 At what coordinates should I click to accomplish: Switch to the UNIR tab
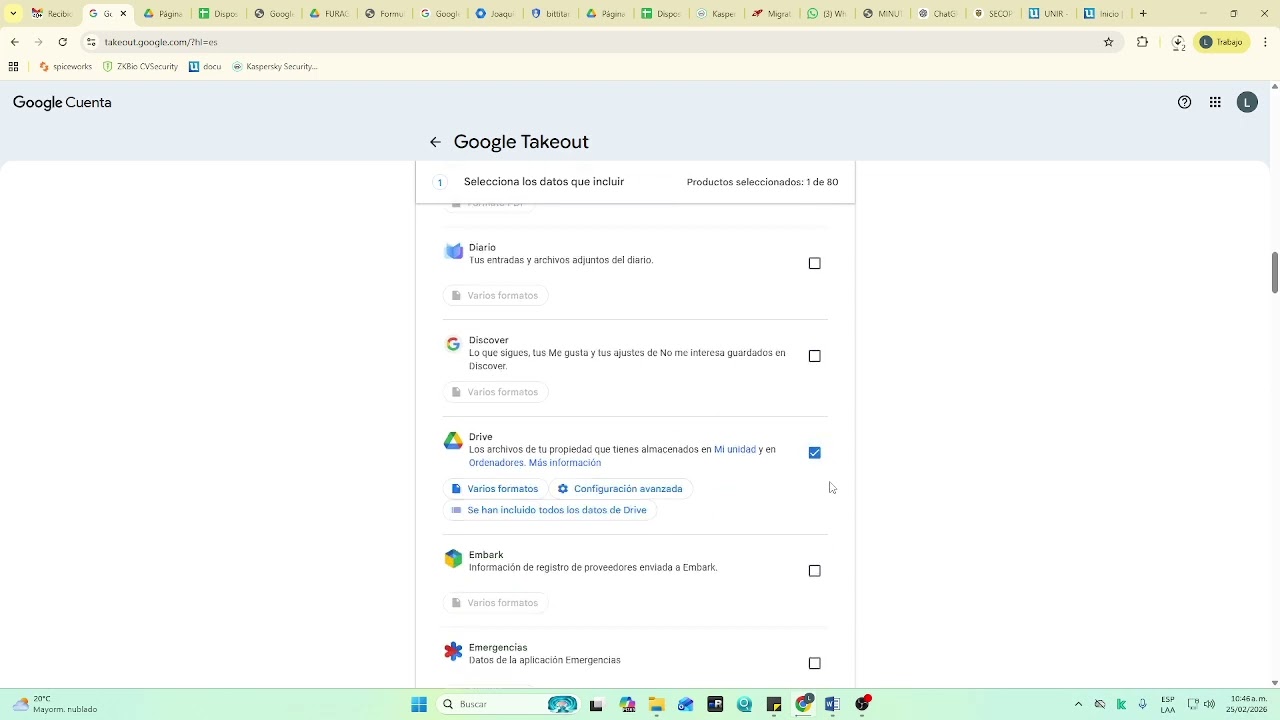coord(1047,13)
